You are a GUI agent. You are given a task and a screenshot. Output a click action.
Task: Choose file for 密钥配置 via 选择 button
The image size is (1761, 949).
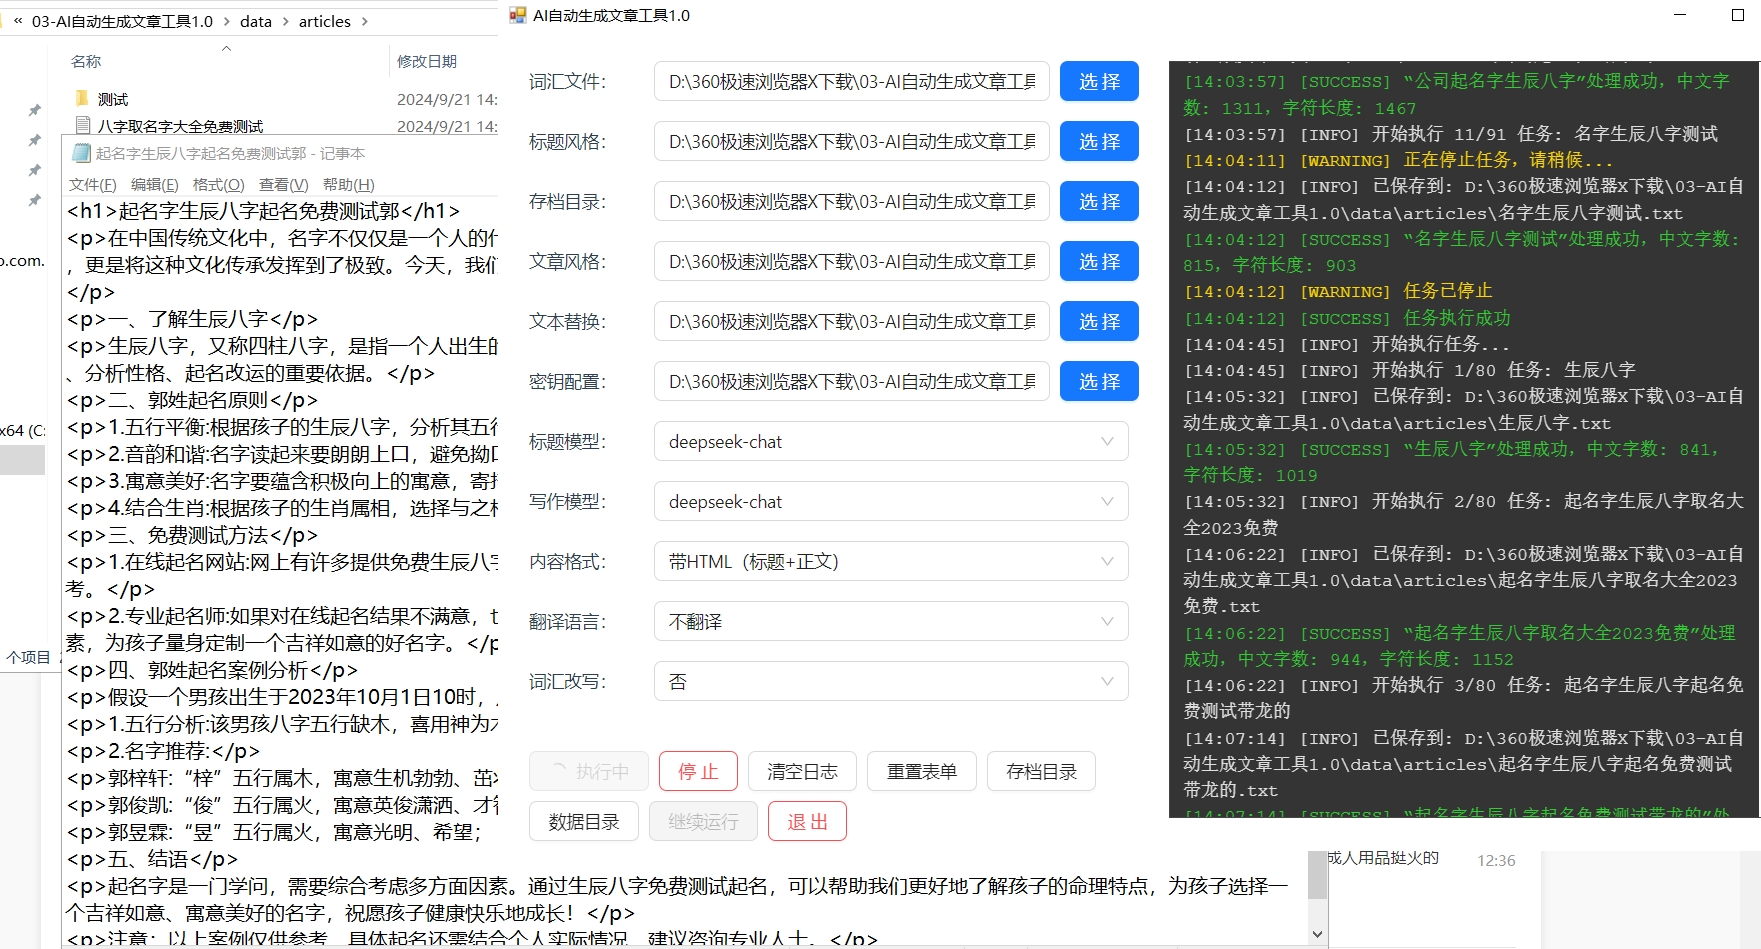click(1099, 381)
